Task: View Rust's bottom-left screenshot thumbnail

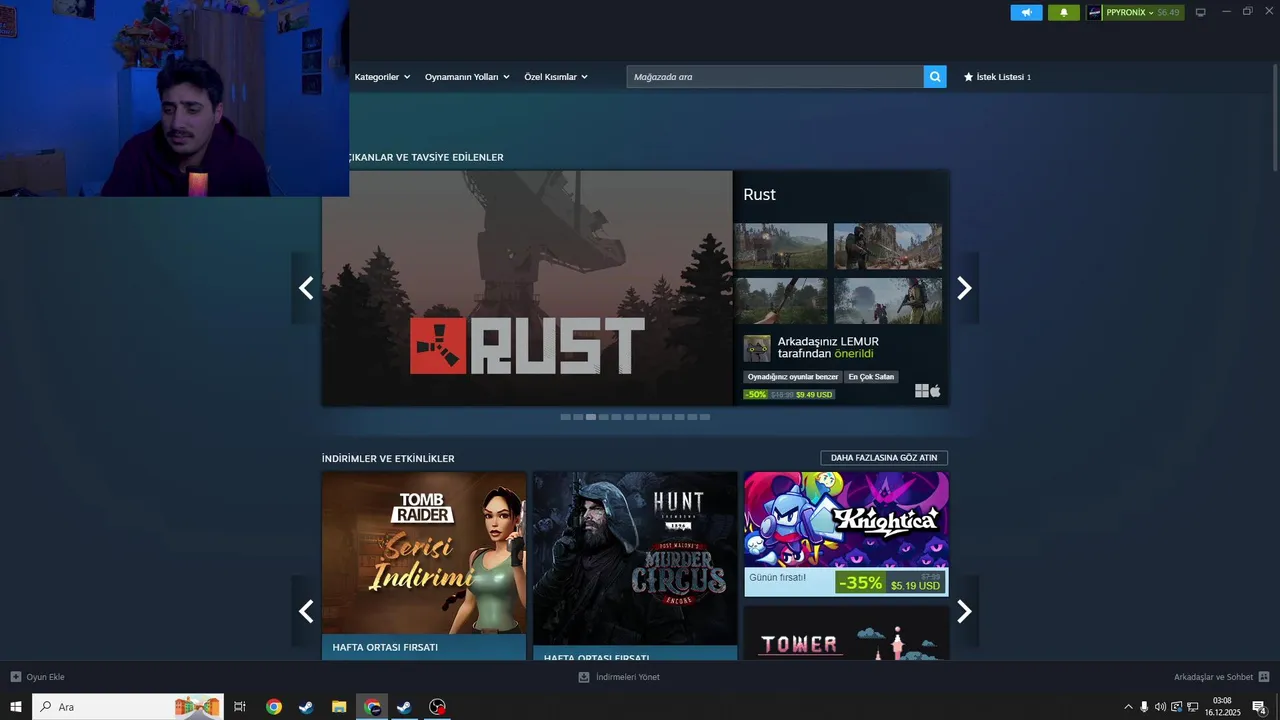Action: [x=781, y=301]
